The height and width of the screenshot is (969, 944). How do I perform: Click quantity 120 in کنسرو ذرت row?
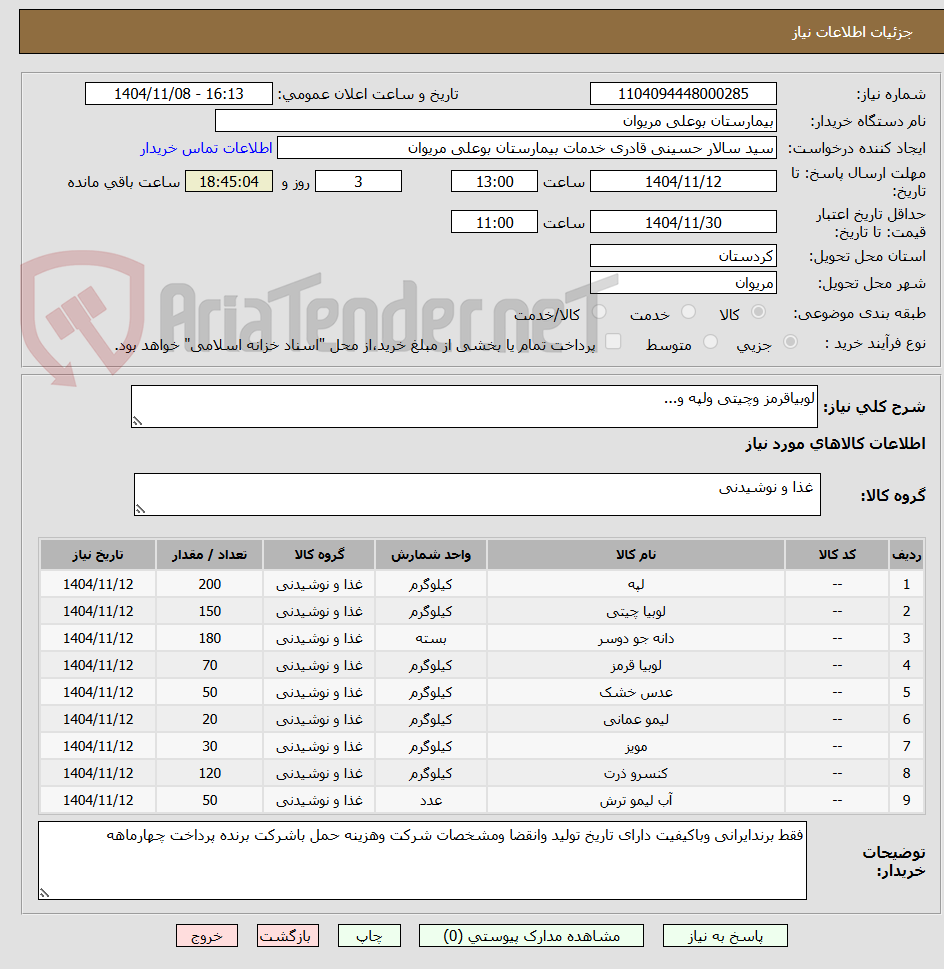pyautogui.click(x=209, y=773)
